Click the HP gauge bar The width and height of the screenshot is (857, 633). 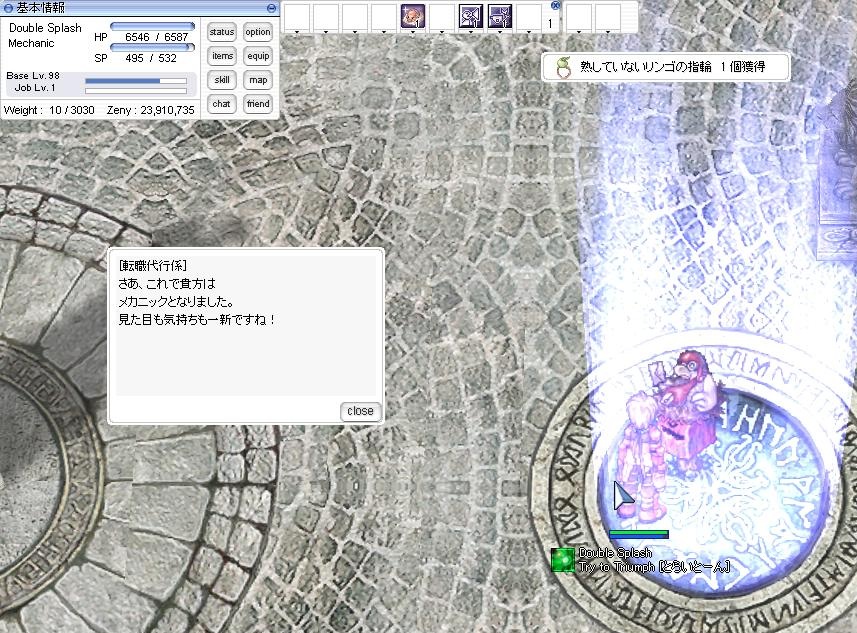pyautogui.click(x=152, y=26)
